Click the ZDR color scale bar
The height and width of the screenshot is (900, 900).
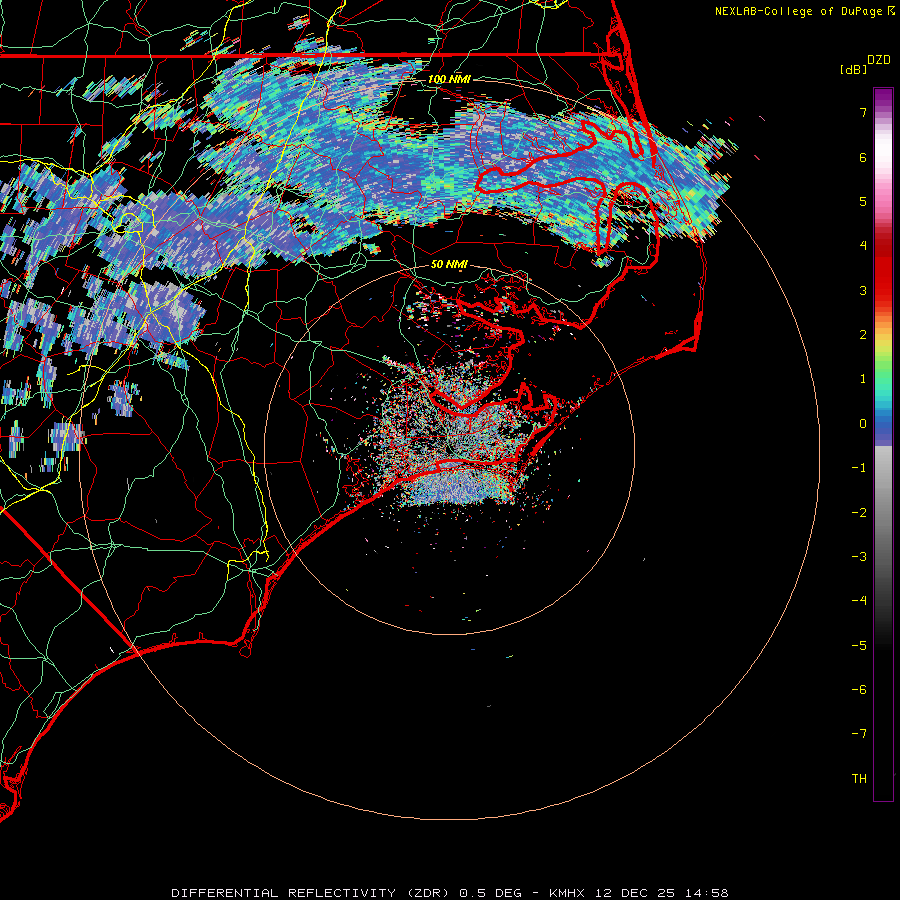883,444
